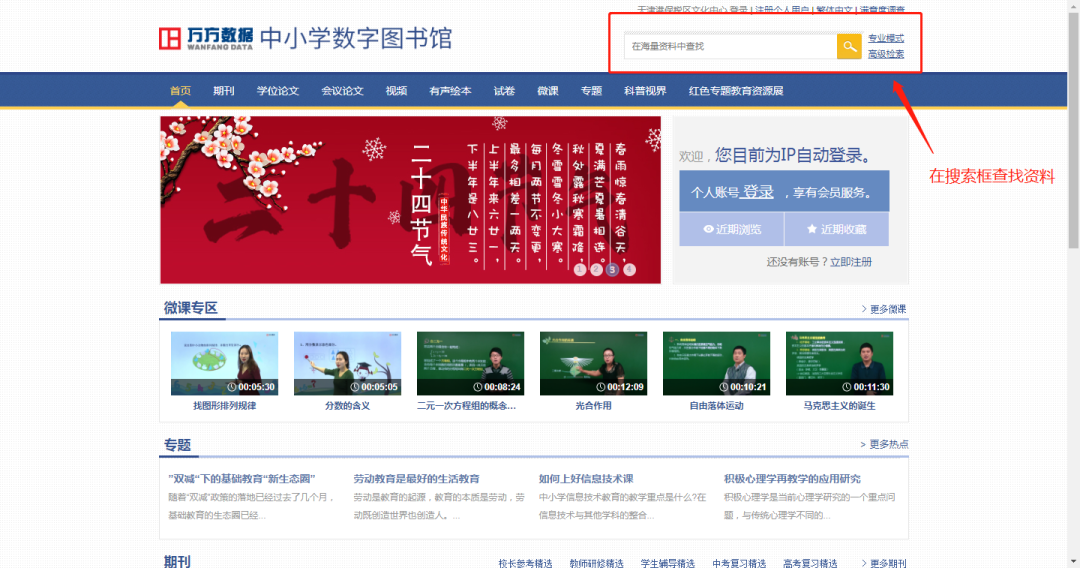Viewport: 1080px width, 568px height.
Task: Open 近期浏览 with eye icon
Action: point(731,229)
